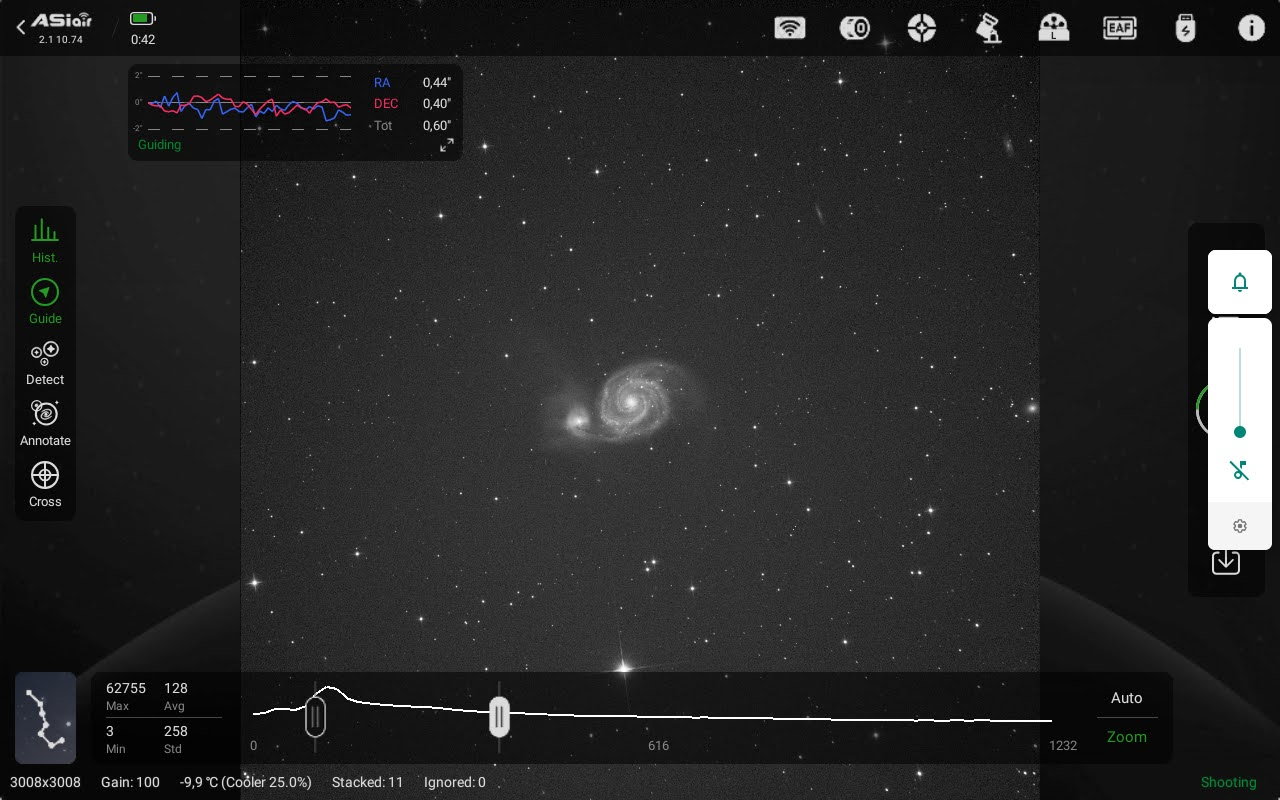Open the telescope mount settings

[x=989, y=28]
